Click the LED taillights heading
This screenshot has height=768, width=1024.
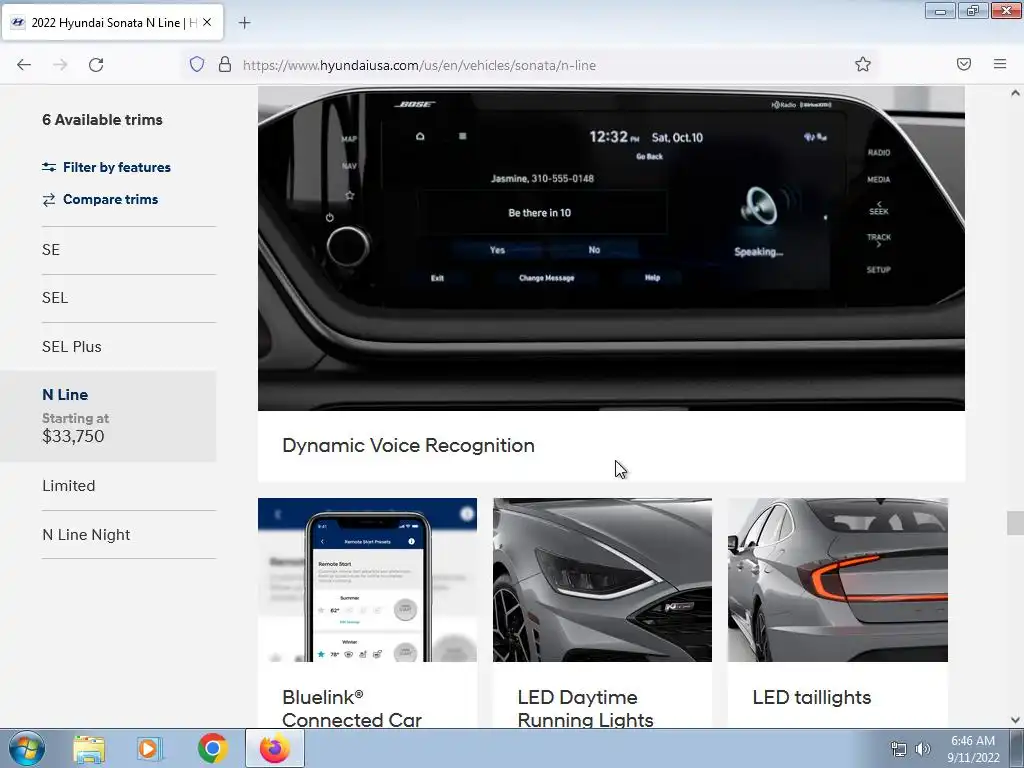(812, 697)
